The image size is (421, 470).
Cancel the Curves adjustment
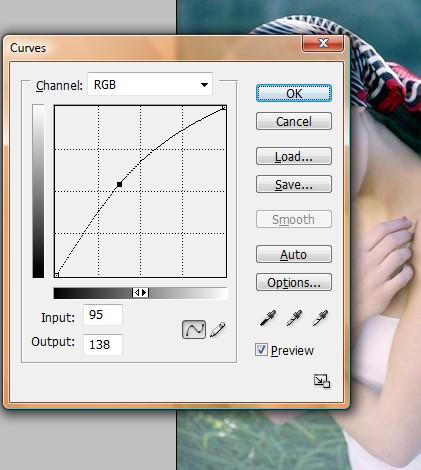pyautogui.click(x=294, y=121)
